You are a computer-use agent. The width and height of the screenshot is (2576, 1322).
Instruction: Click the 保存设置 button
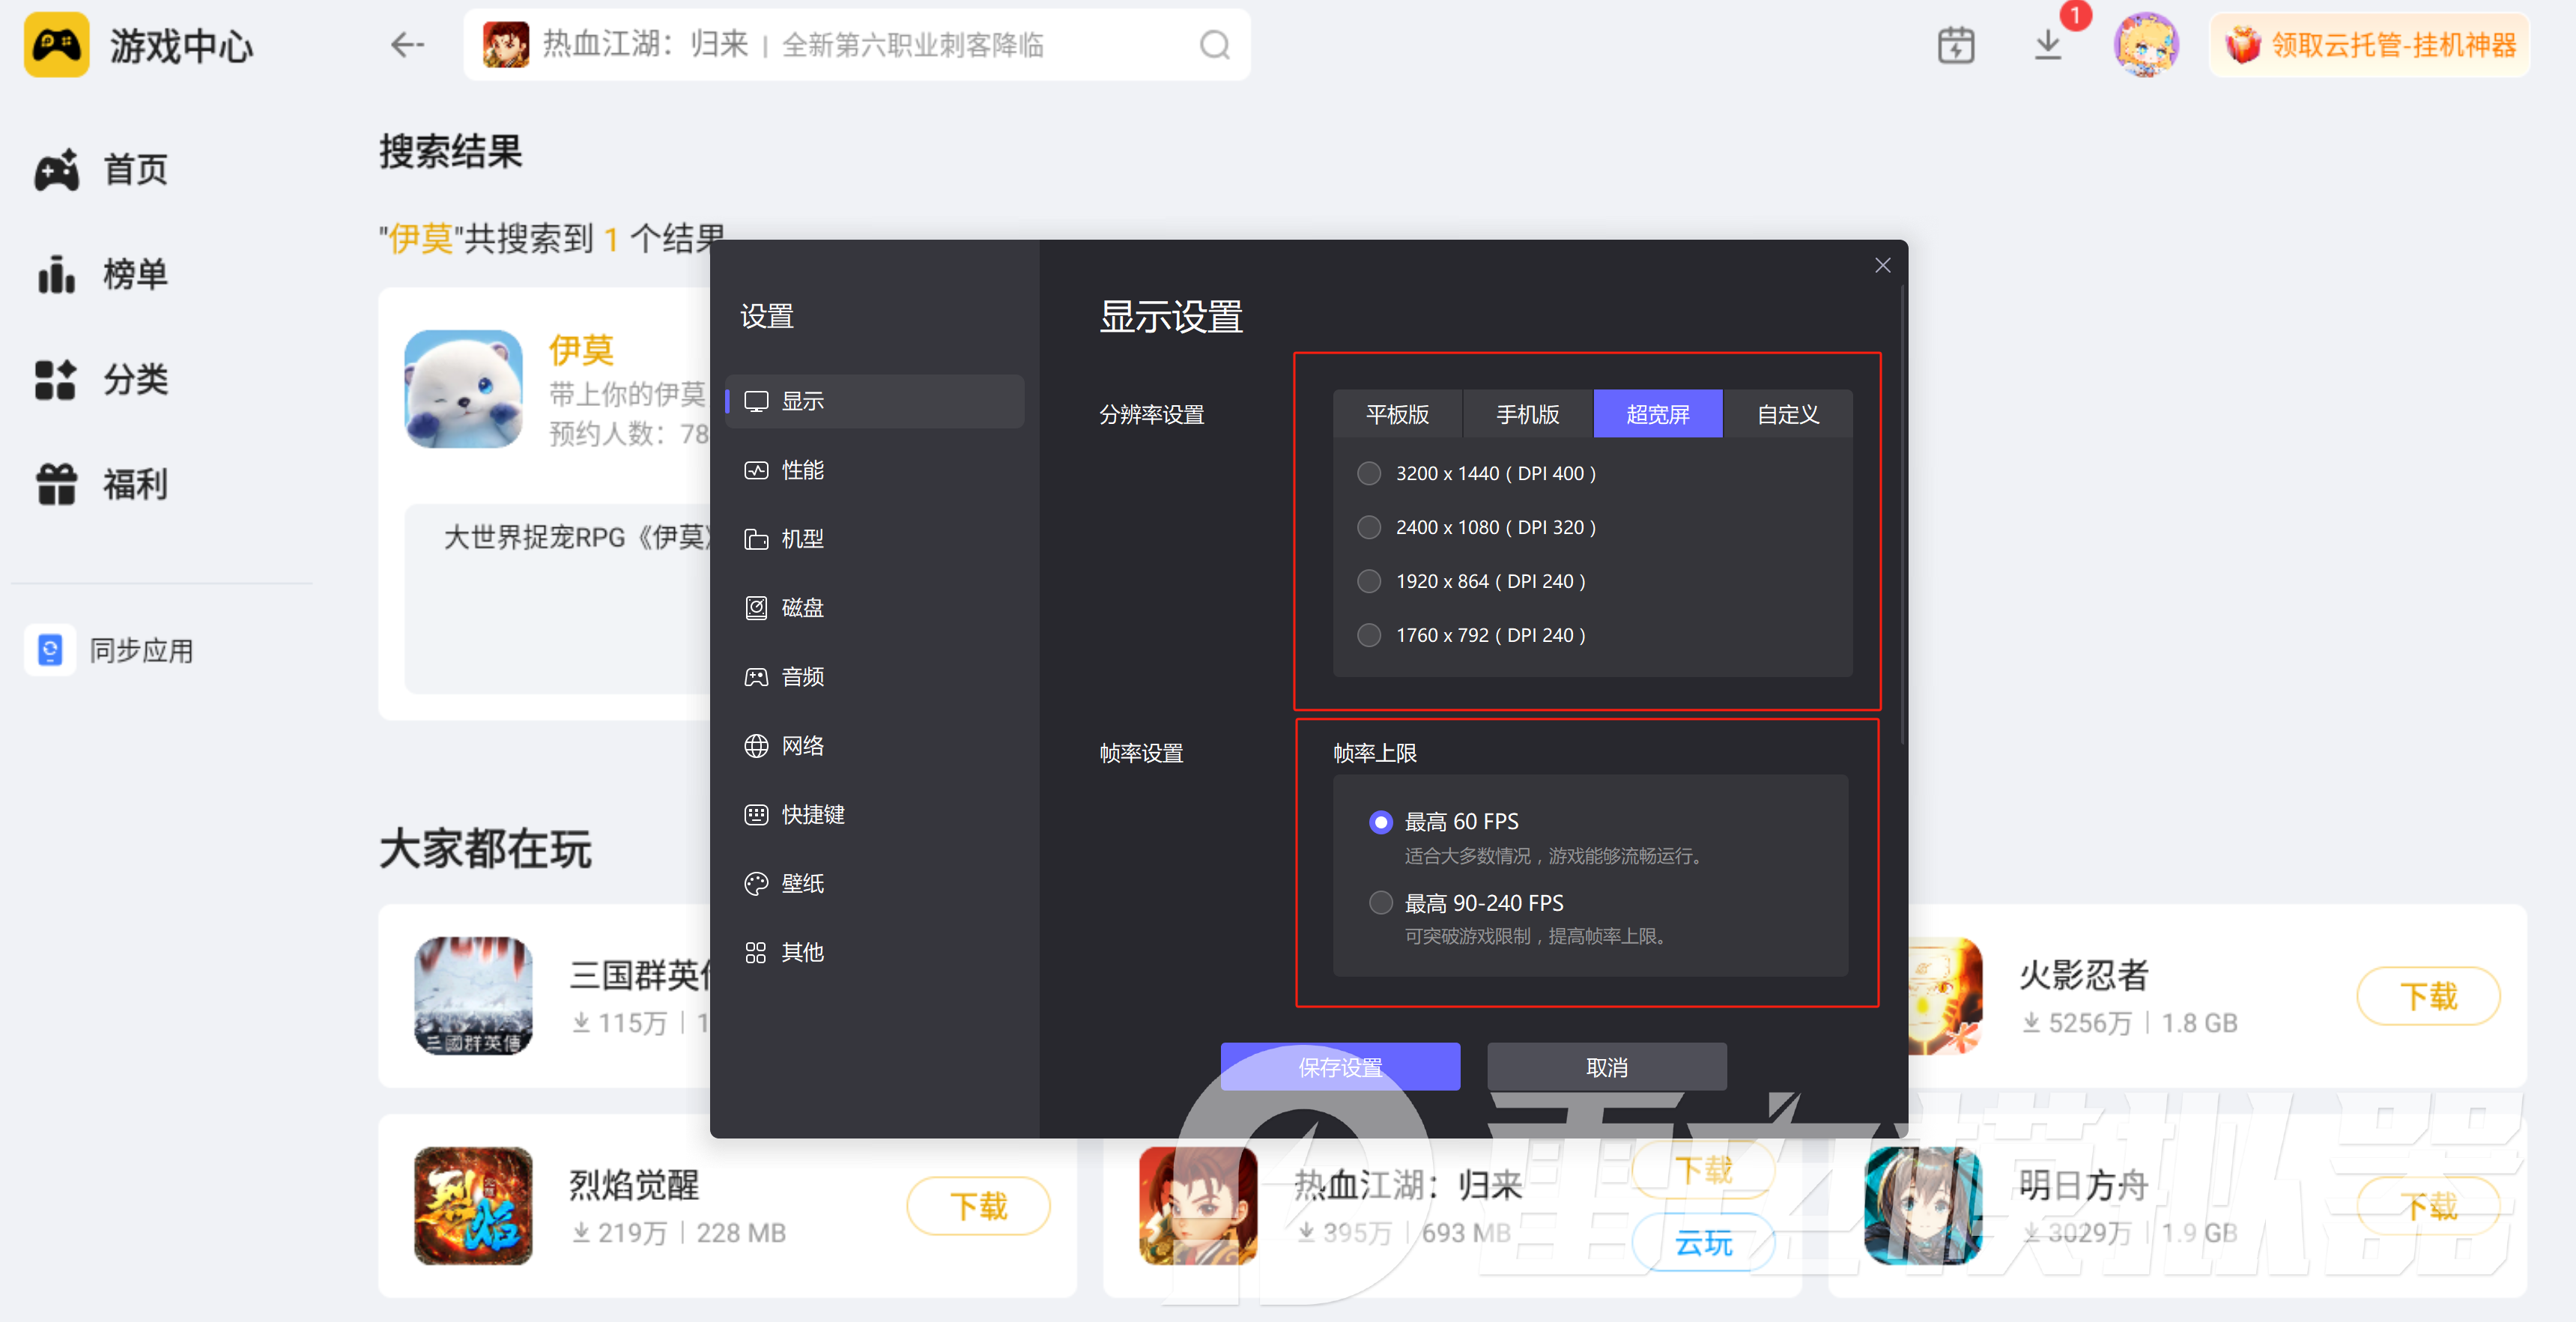click(1339, 1067)
